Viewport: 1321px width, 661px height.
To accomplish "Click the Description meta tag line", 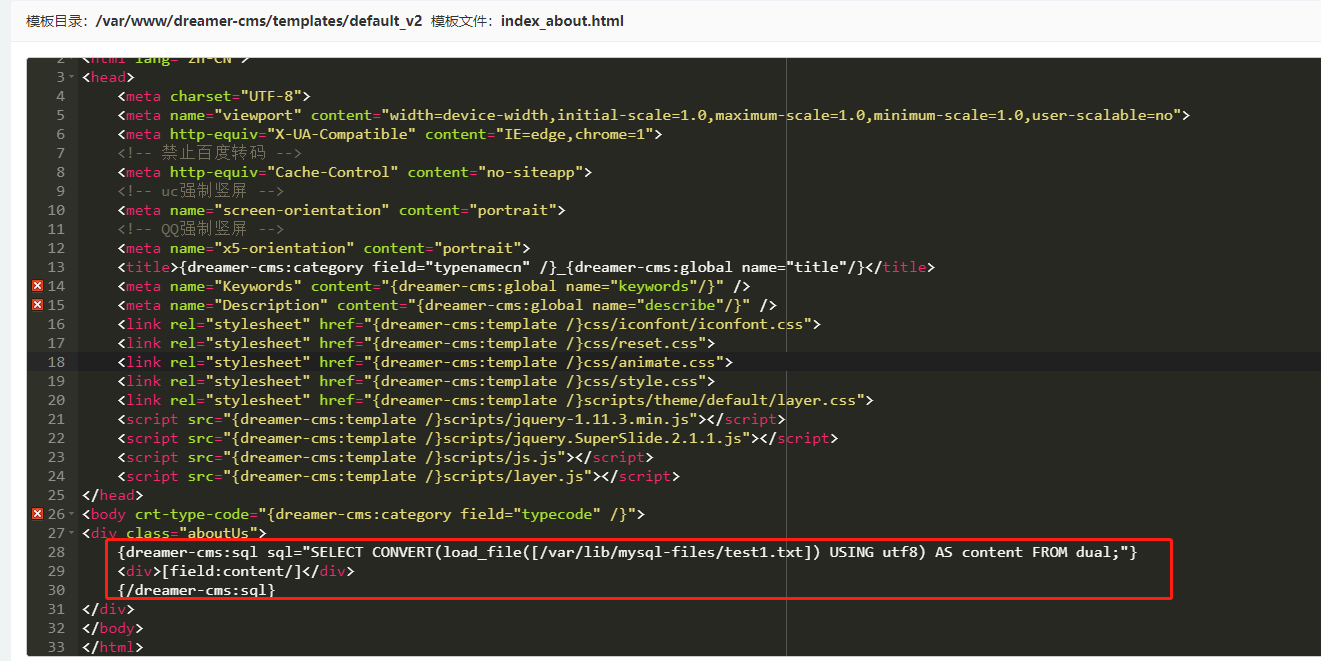I will click(x=446, y=305).
